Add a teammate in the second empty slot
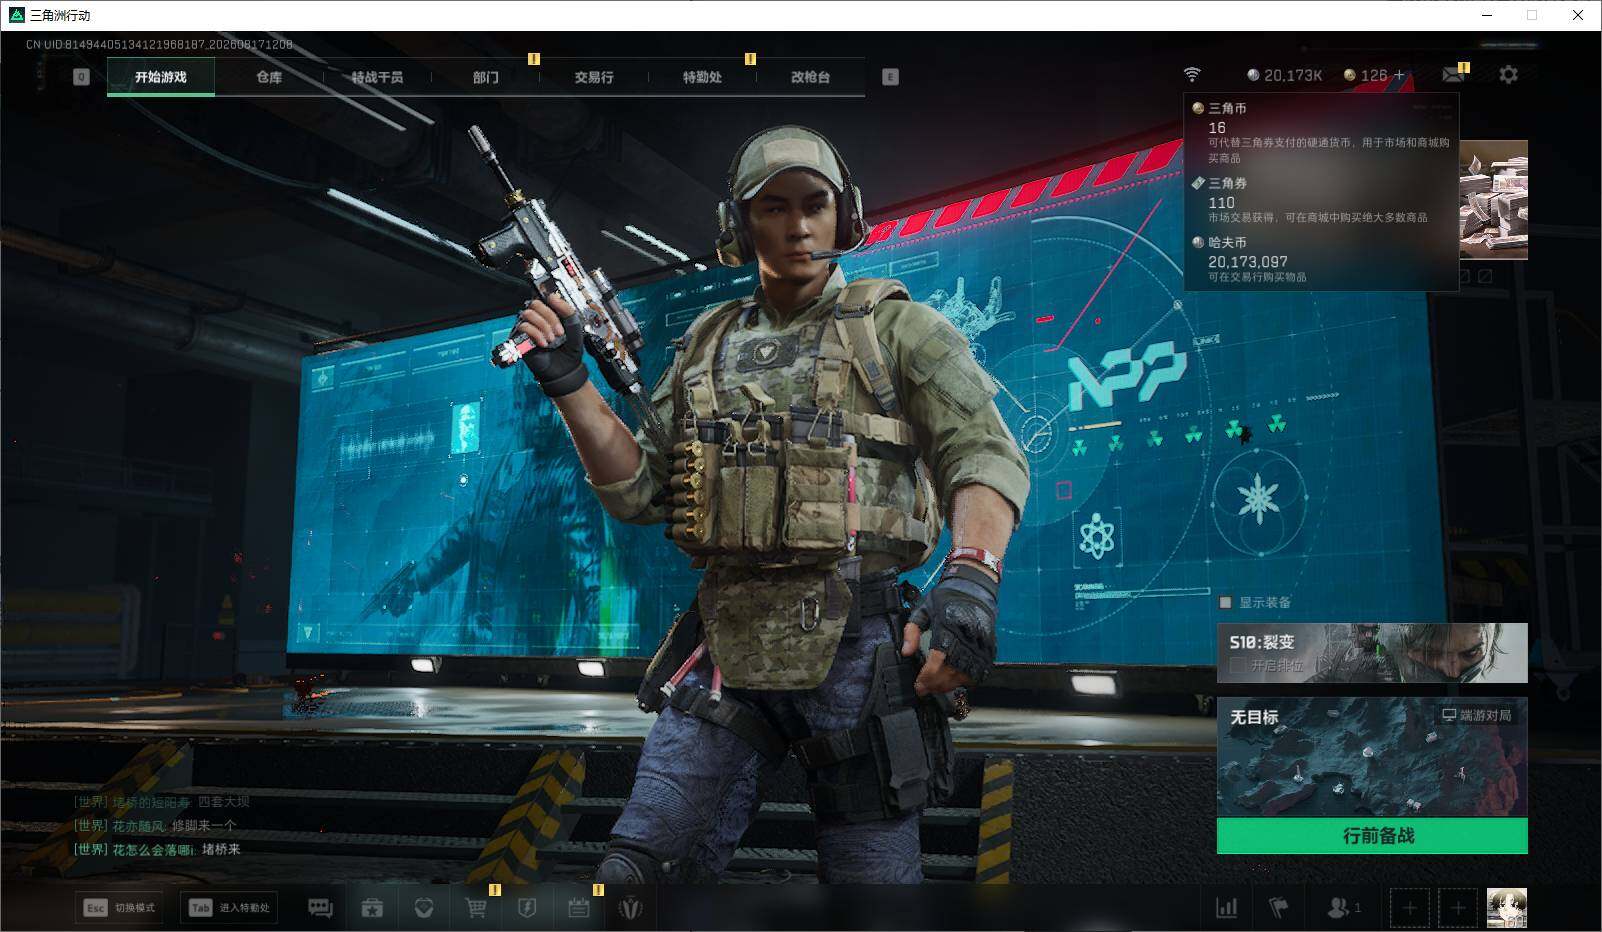This screenshot has width=1602, height=932. coord(1457,907)
